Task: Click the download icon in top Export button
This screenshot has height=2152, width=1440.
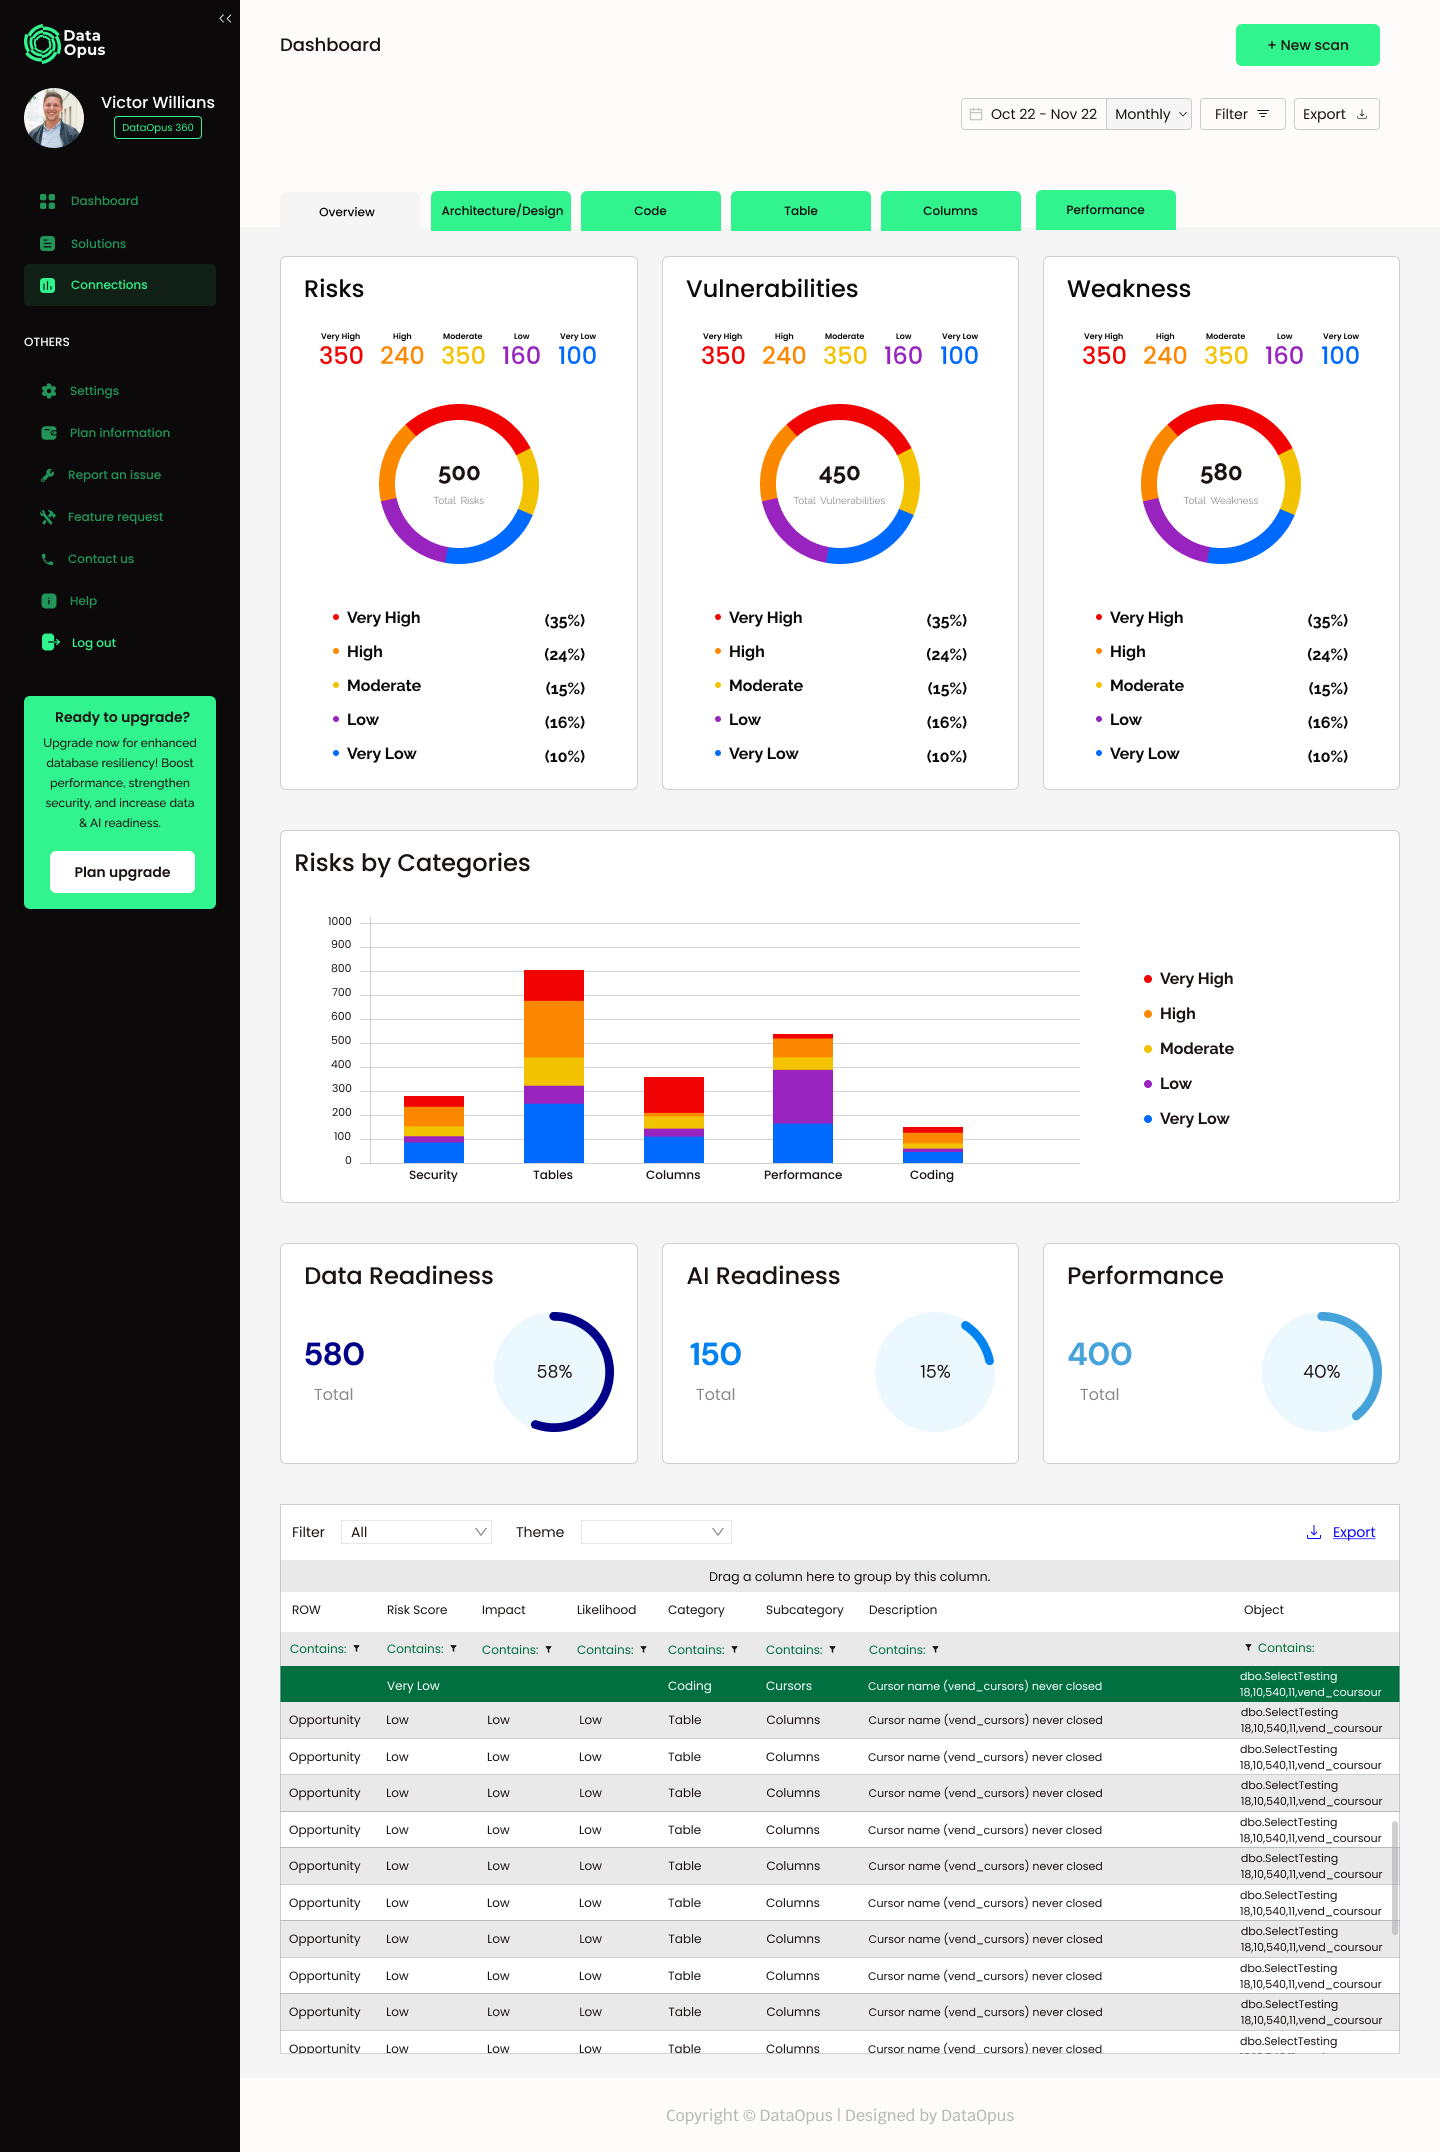Action: [x=1362, y=114]
